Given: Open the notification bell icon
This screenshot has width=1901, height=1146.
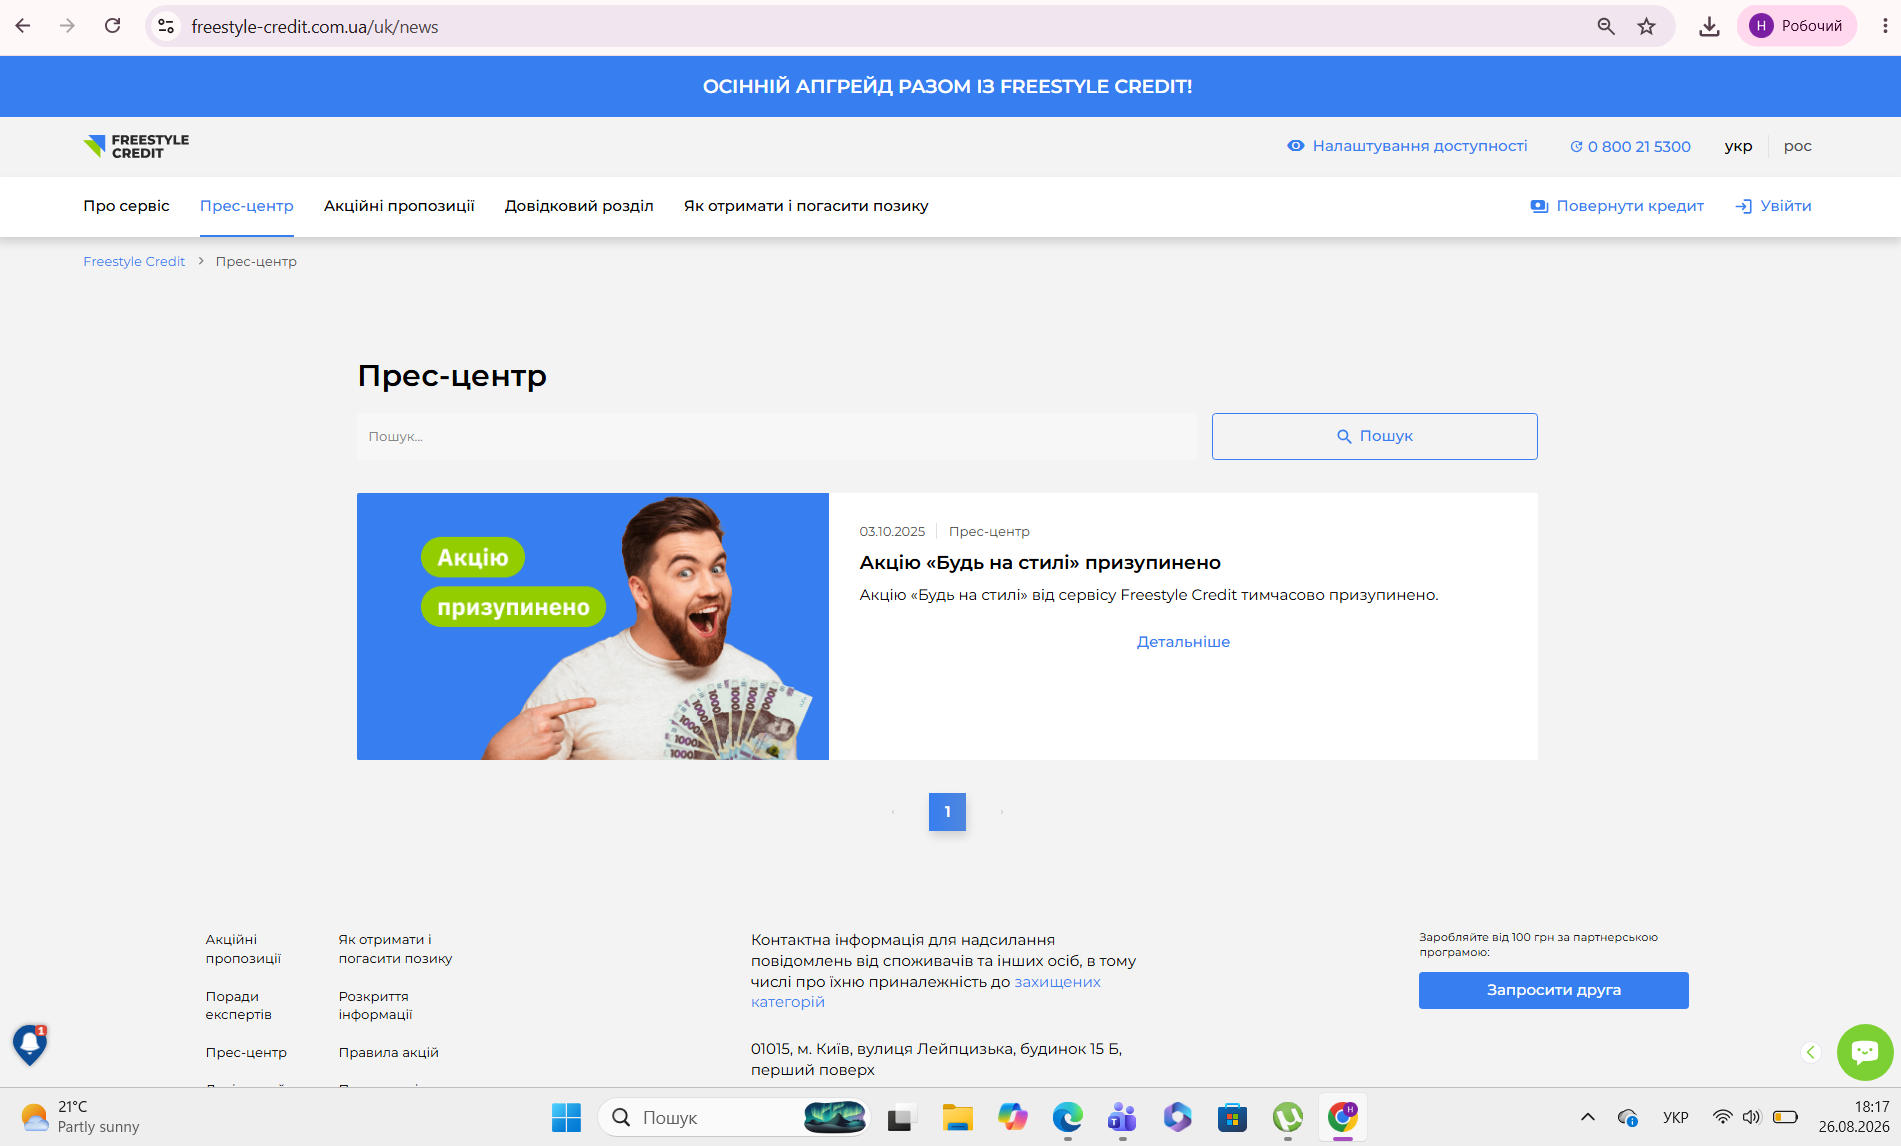Looking at the screenshot, I should [x=30, y=1045].
